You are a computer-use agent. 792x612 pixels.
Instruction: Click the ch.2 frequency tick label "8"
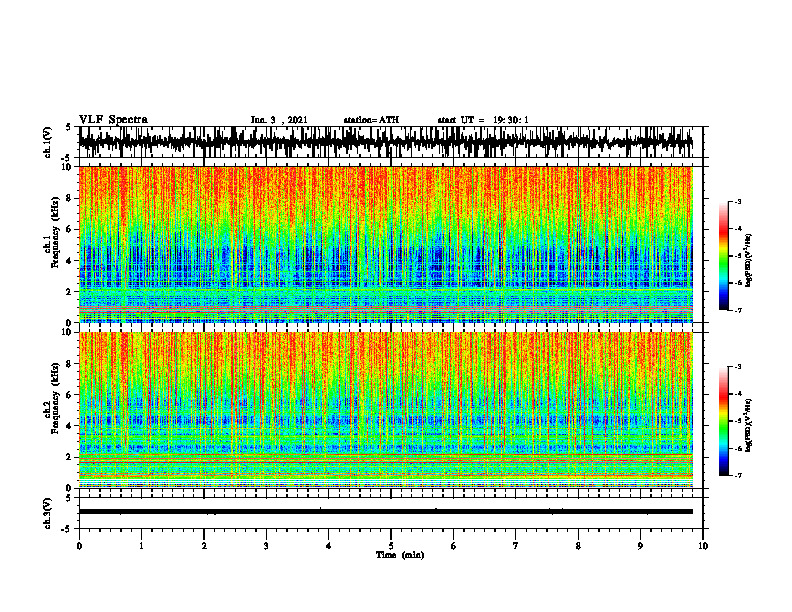70,364
